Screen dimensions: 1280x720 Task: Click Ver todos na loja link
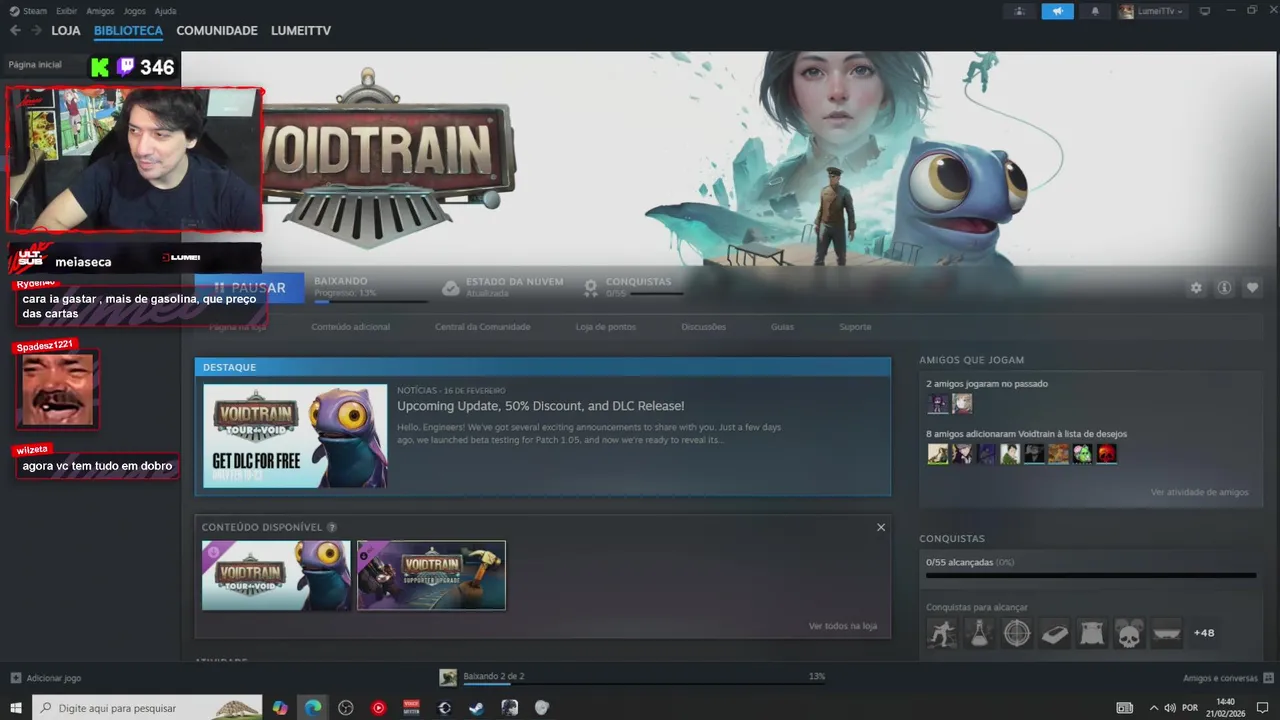click(x=842, y=626)
